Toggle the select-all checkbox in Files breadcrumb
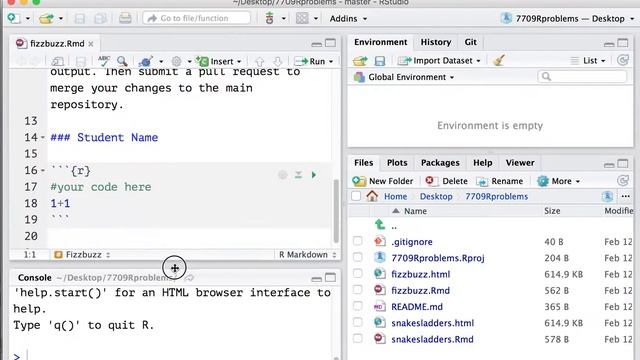The height and width of the screenshot is (360, 640). tap(356, 196)
